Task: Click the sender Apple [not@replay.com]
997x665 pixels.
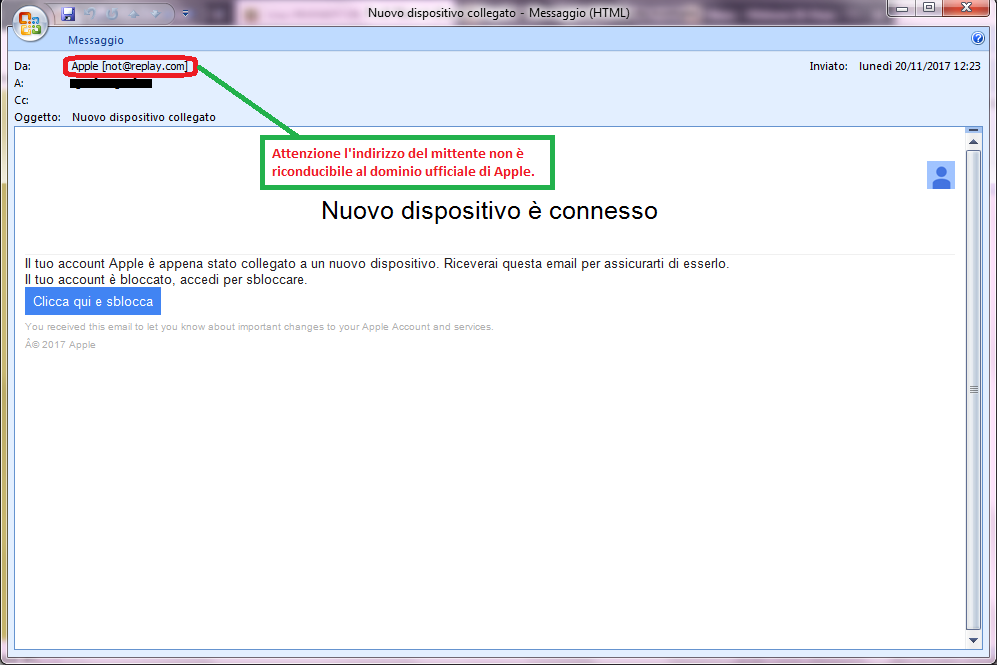Action: pyautogui.click(x=130, y=66)
